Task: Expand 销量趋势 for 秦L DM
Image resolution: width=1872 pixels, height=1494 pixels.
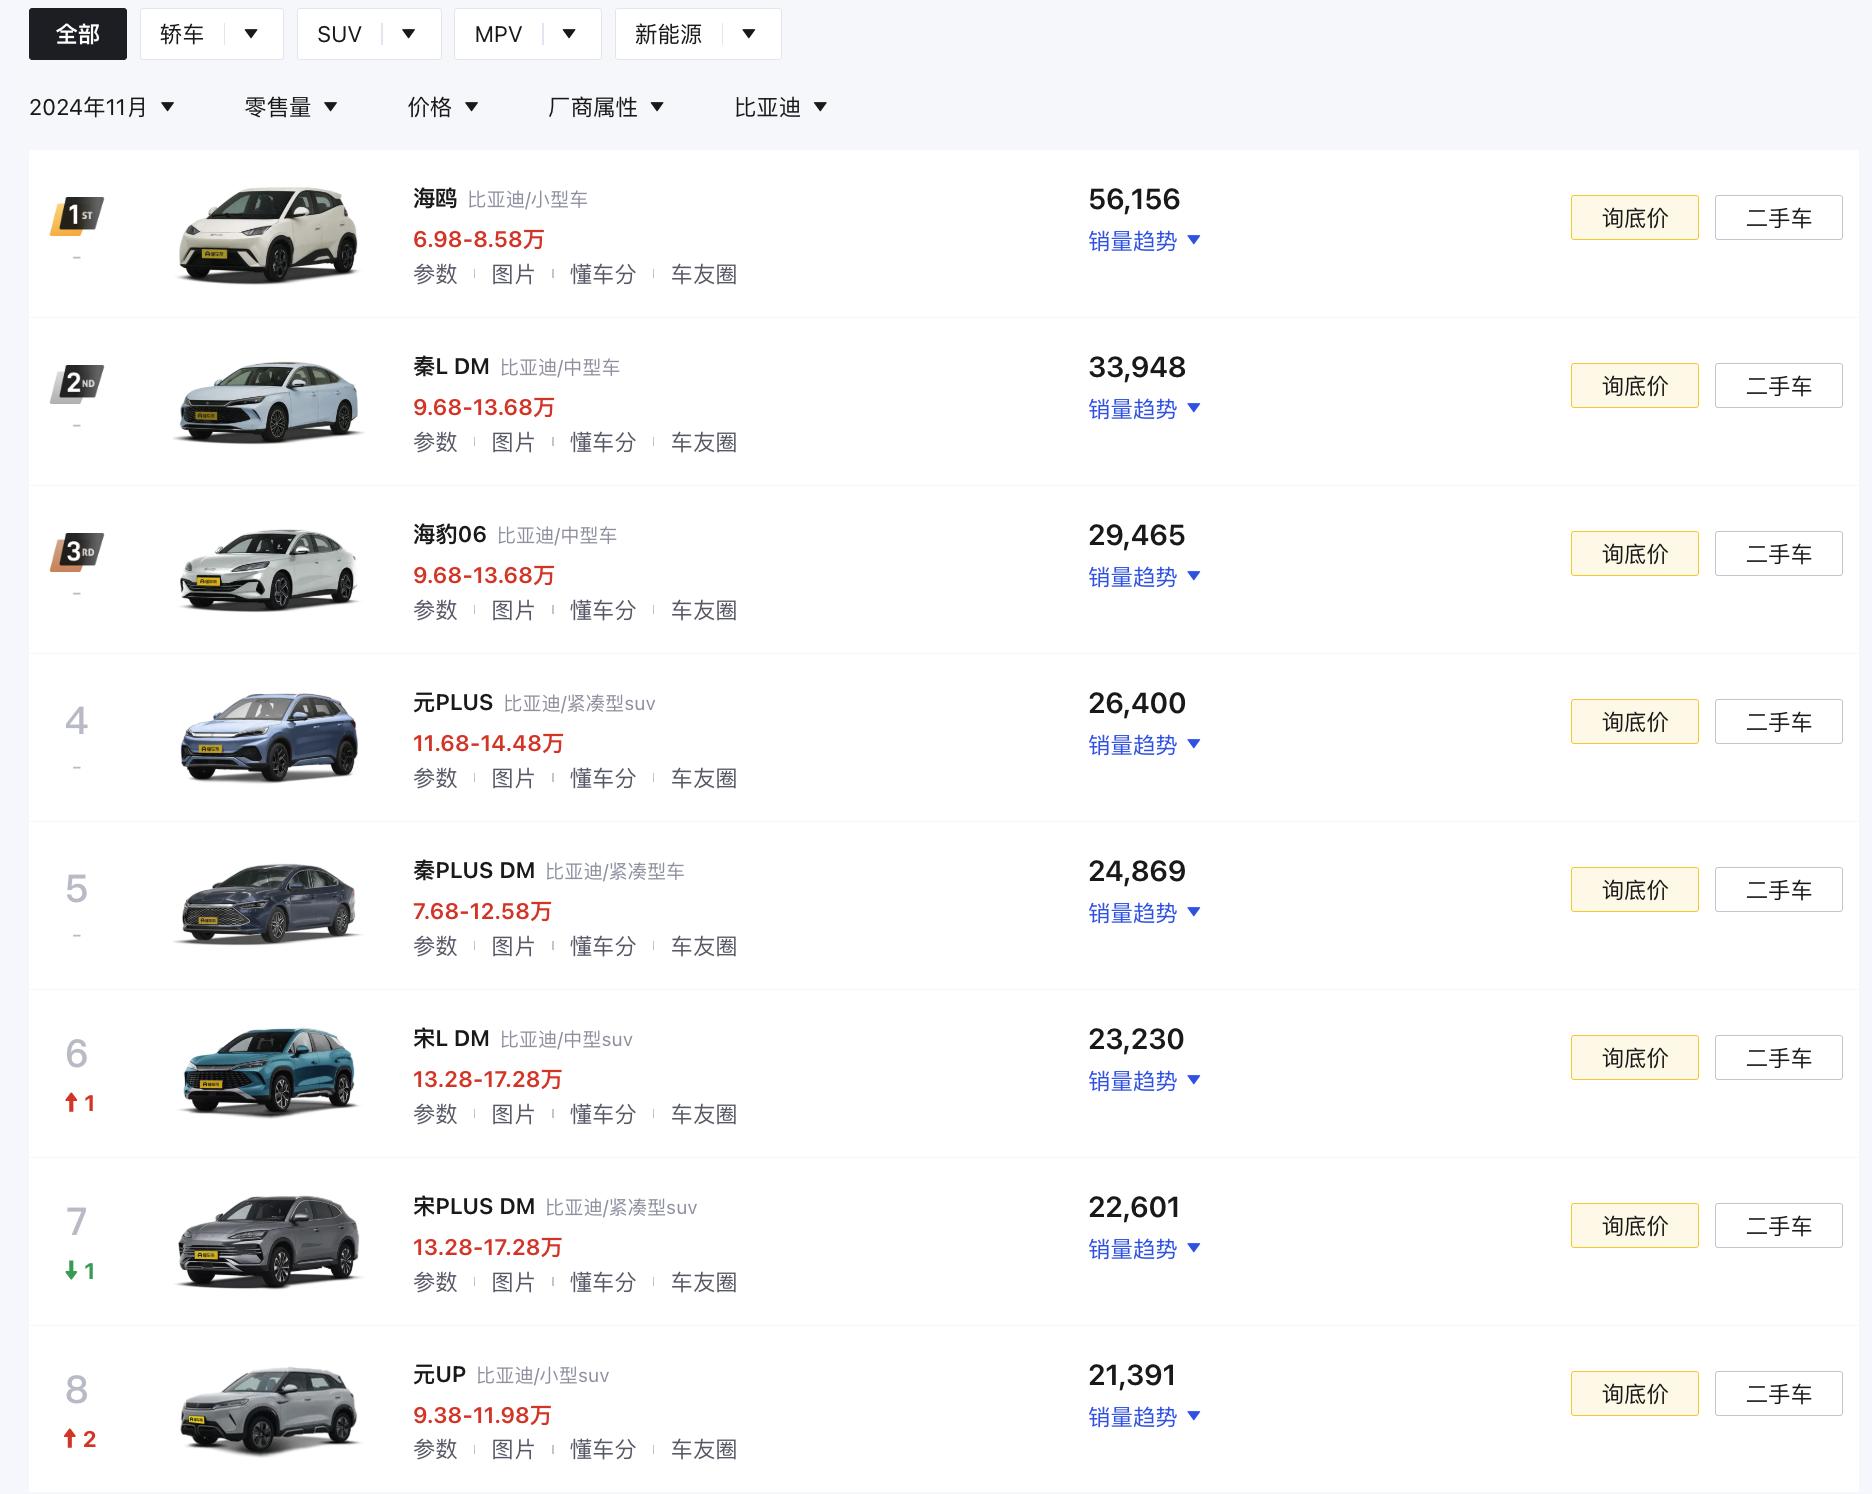Action: pyautogui.click(x=1143, y=409)
